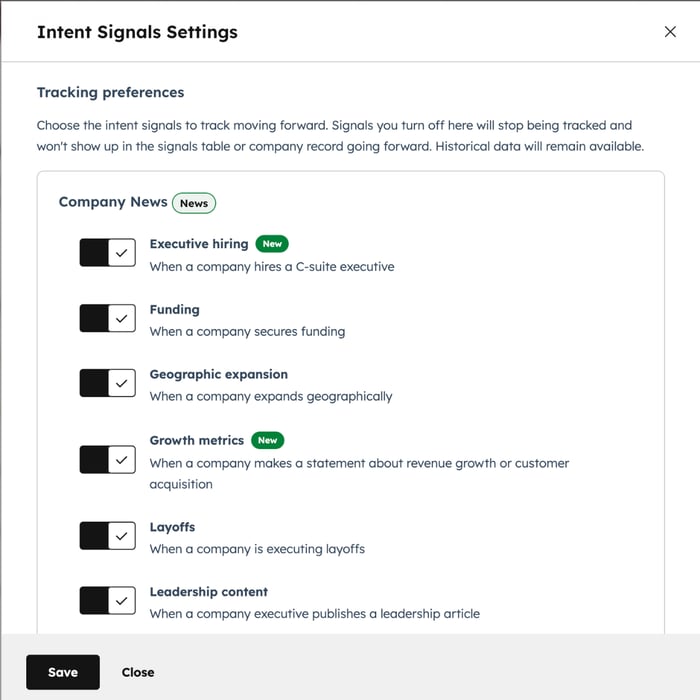The height and width of the screenshot is (700, 700).
Task: Click the News badge beside Company News
Action: tap(194, 203)
